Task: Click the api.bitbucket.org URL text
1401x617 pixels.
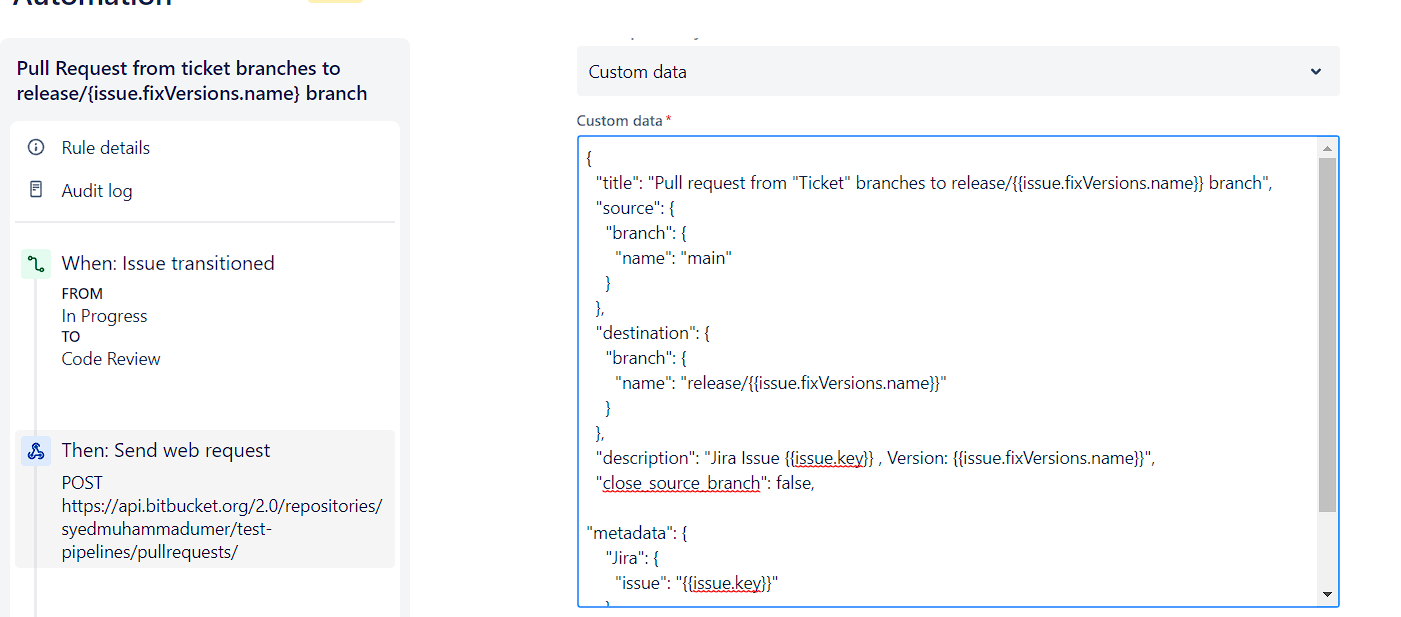Action: [x=222, y=528]
